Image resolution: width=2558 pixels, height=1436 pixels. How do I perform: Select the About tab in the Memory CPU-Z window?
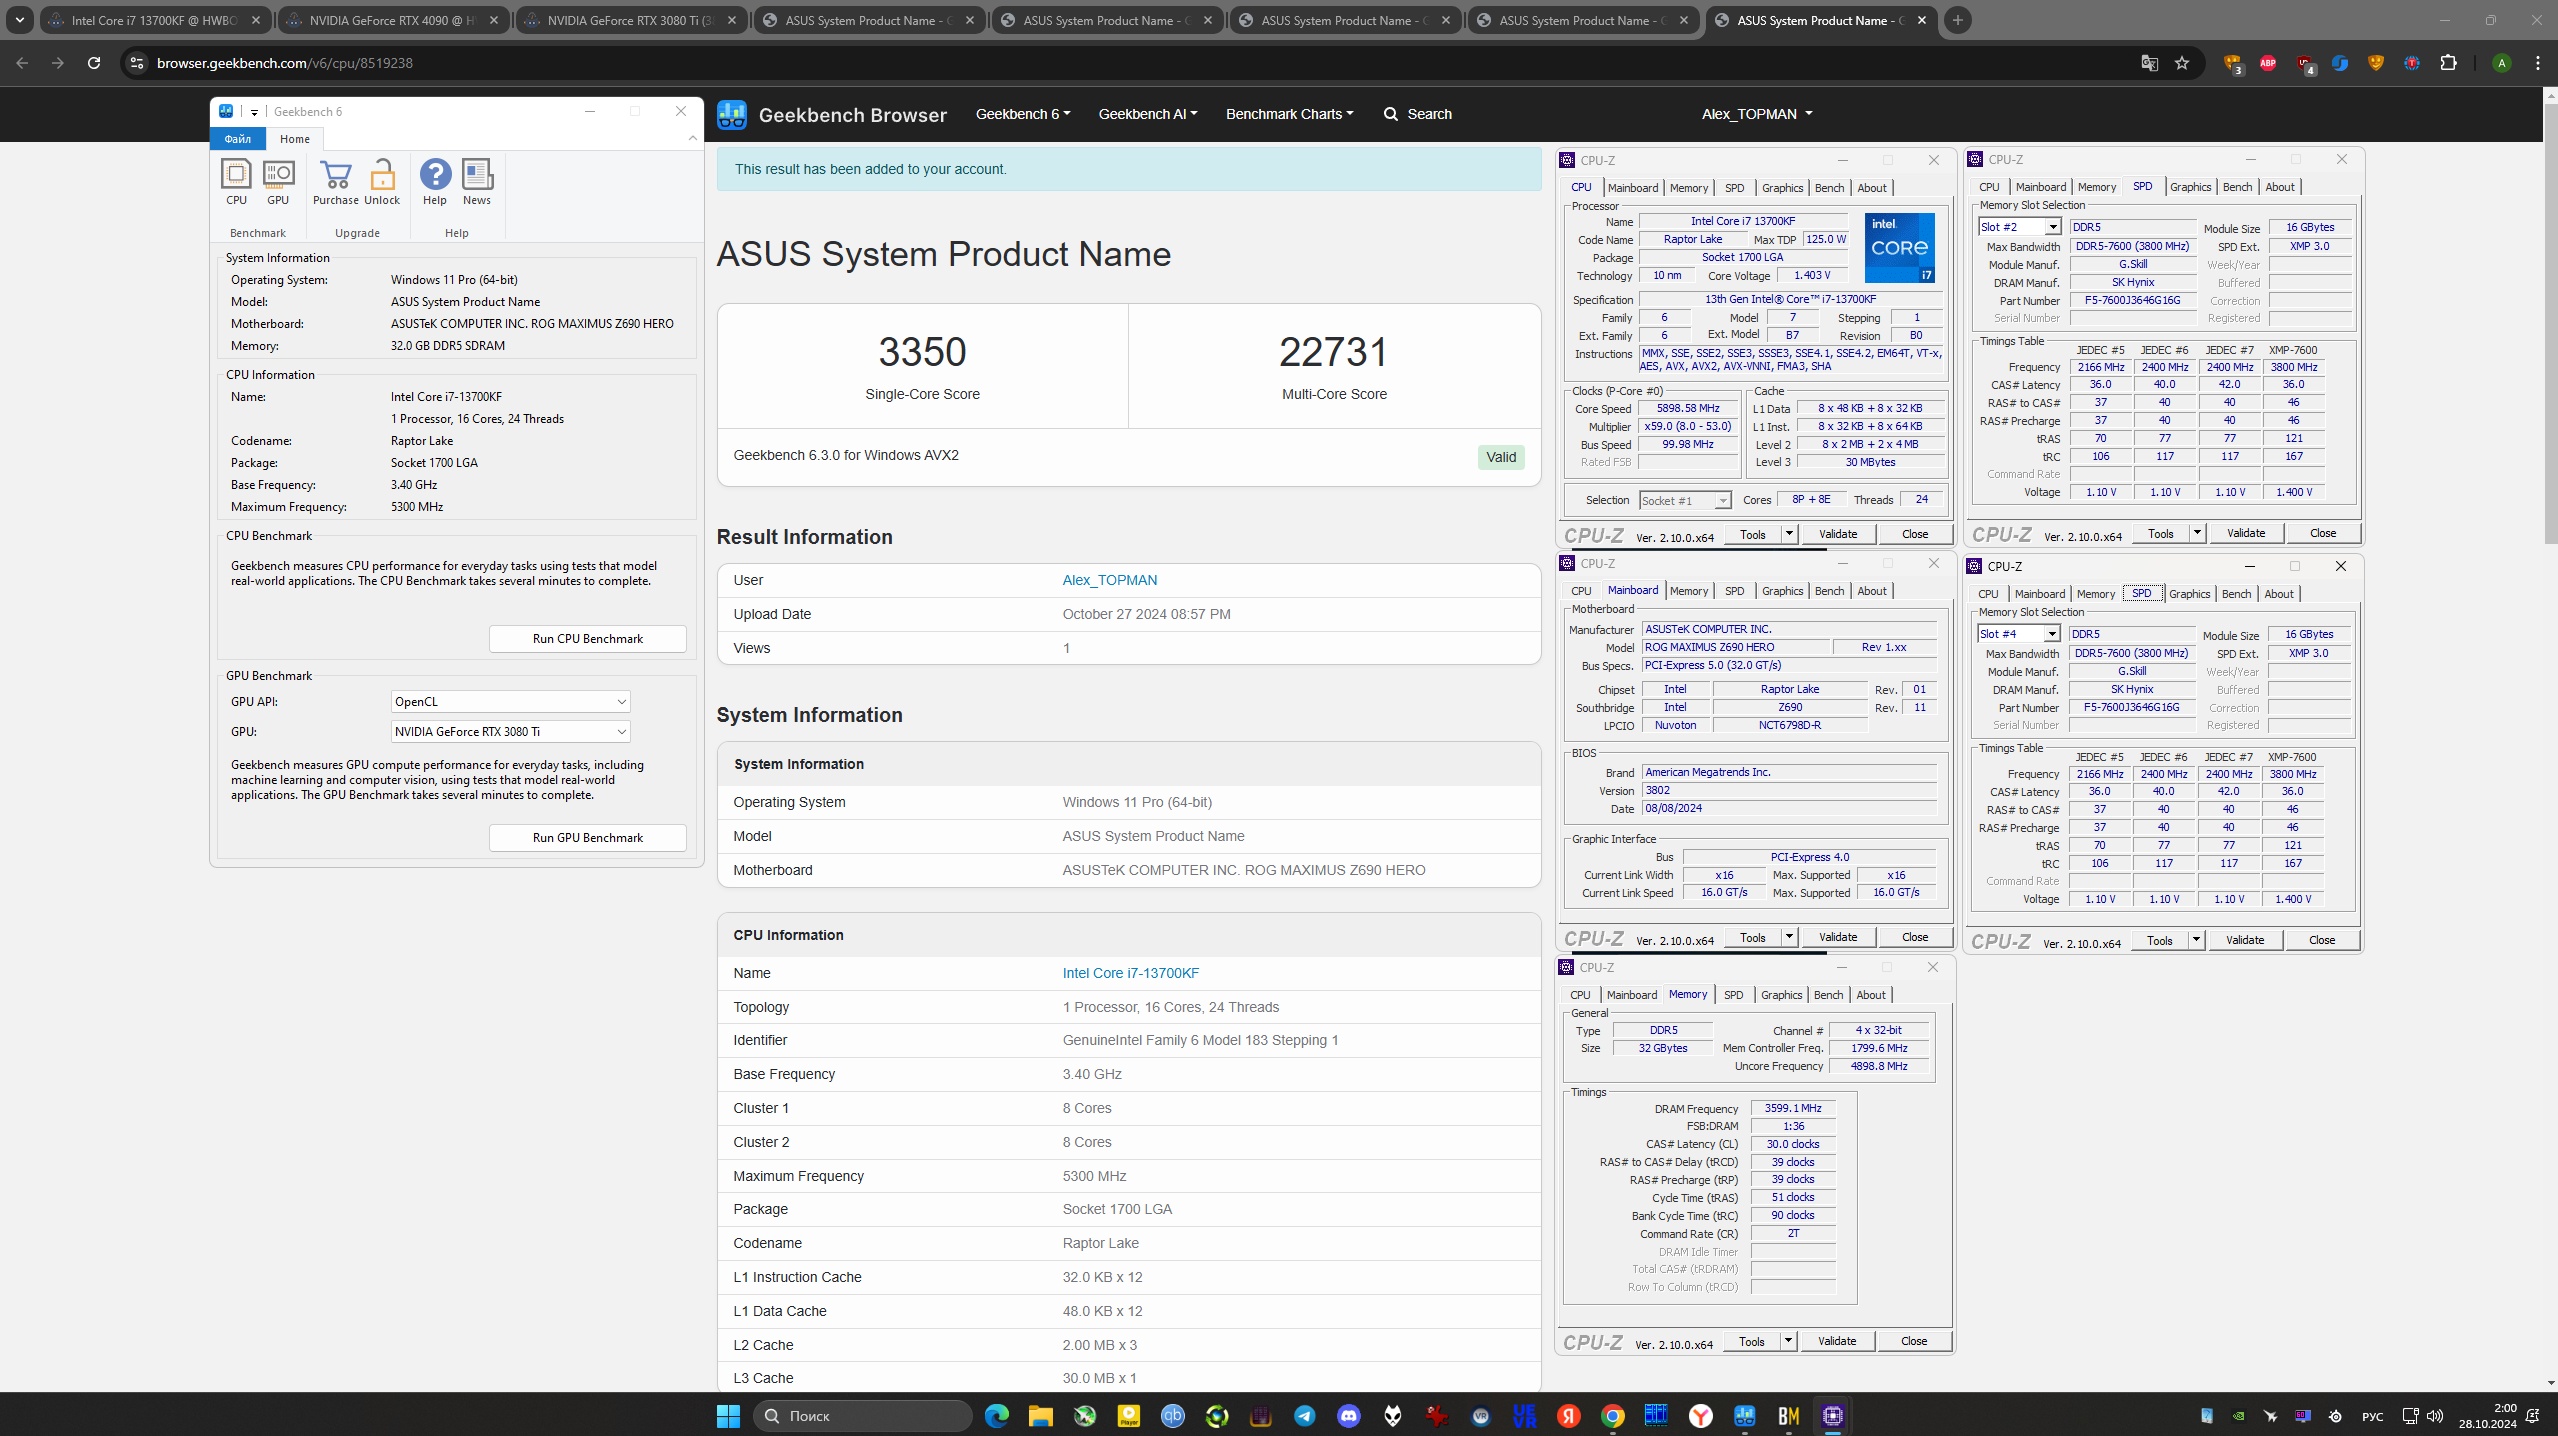click(1871, 995)
